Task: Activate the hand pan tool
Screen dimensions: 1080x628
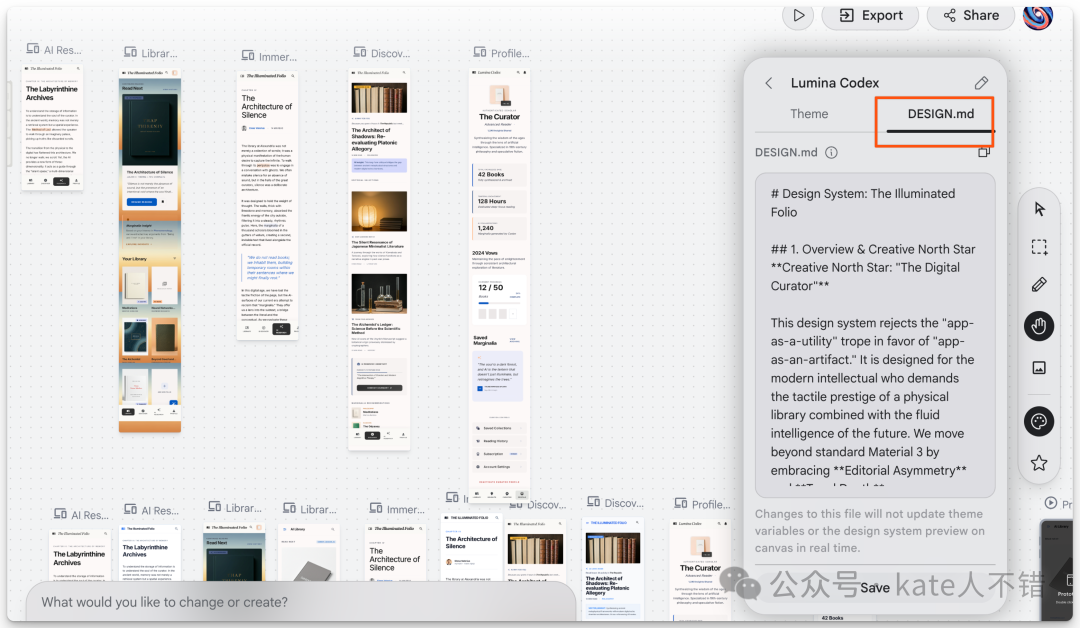Action: [1039, 326]
